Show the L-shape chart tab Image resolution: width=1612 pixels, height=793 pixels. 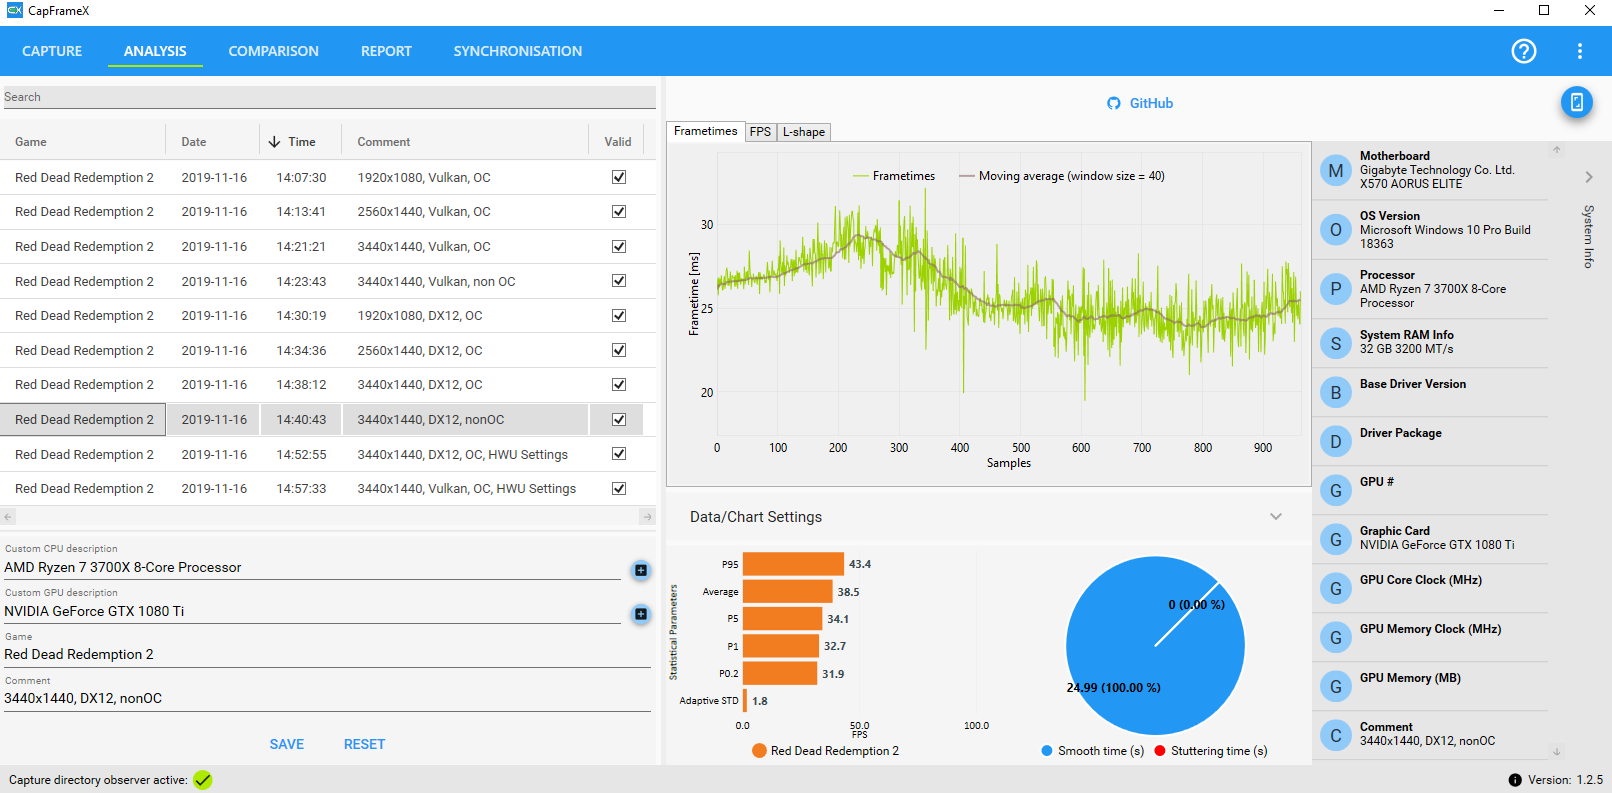pos(804,132)
